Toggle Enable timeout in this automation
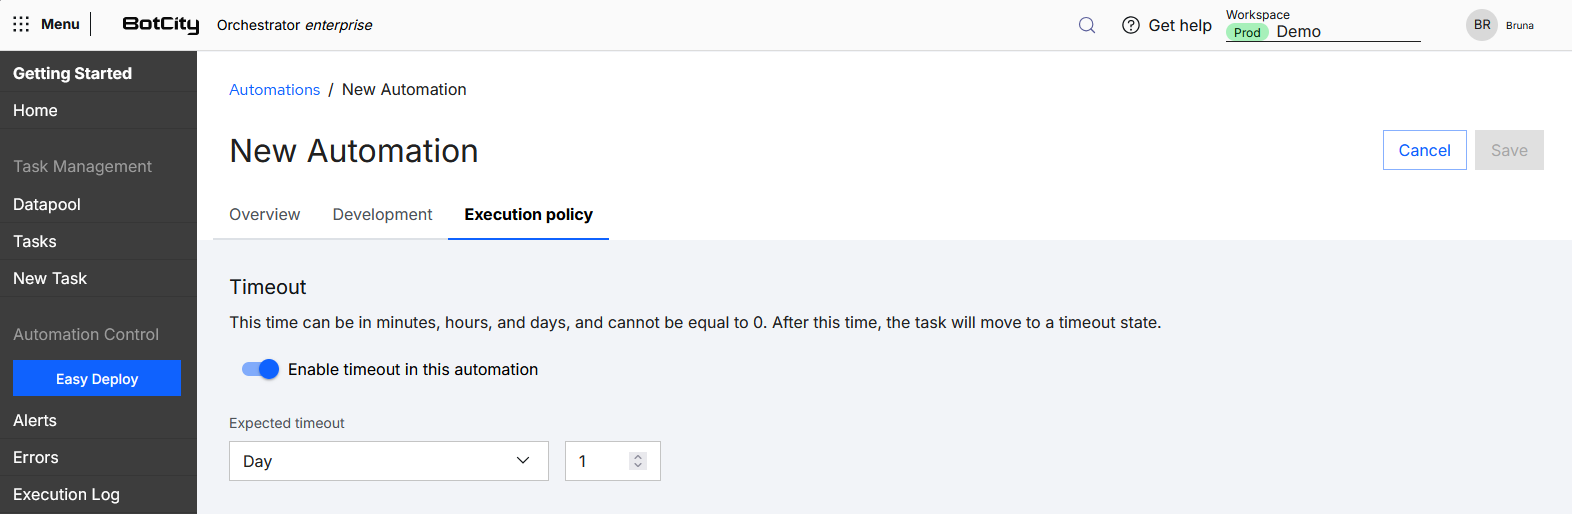Screen dimensions: 1572x514 (x=260, y=369)
